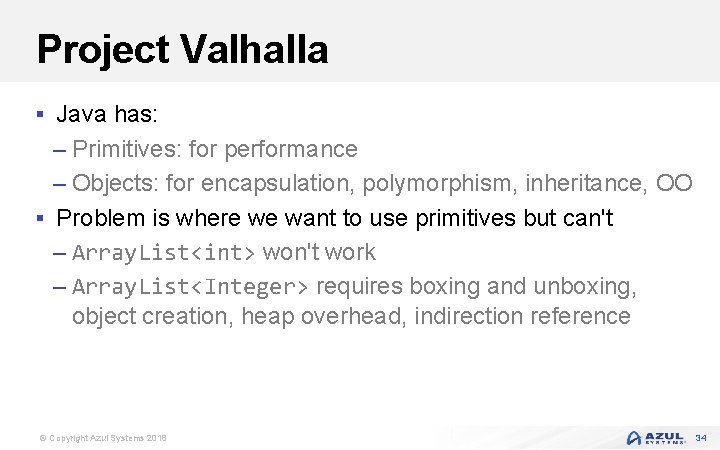Select the 'Java has:' text line
Viewport: 720px width, 450px height.
[107, 113]
